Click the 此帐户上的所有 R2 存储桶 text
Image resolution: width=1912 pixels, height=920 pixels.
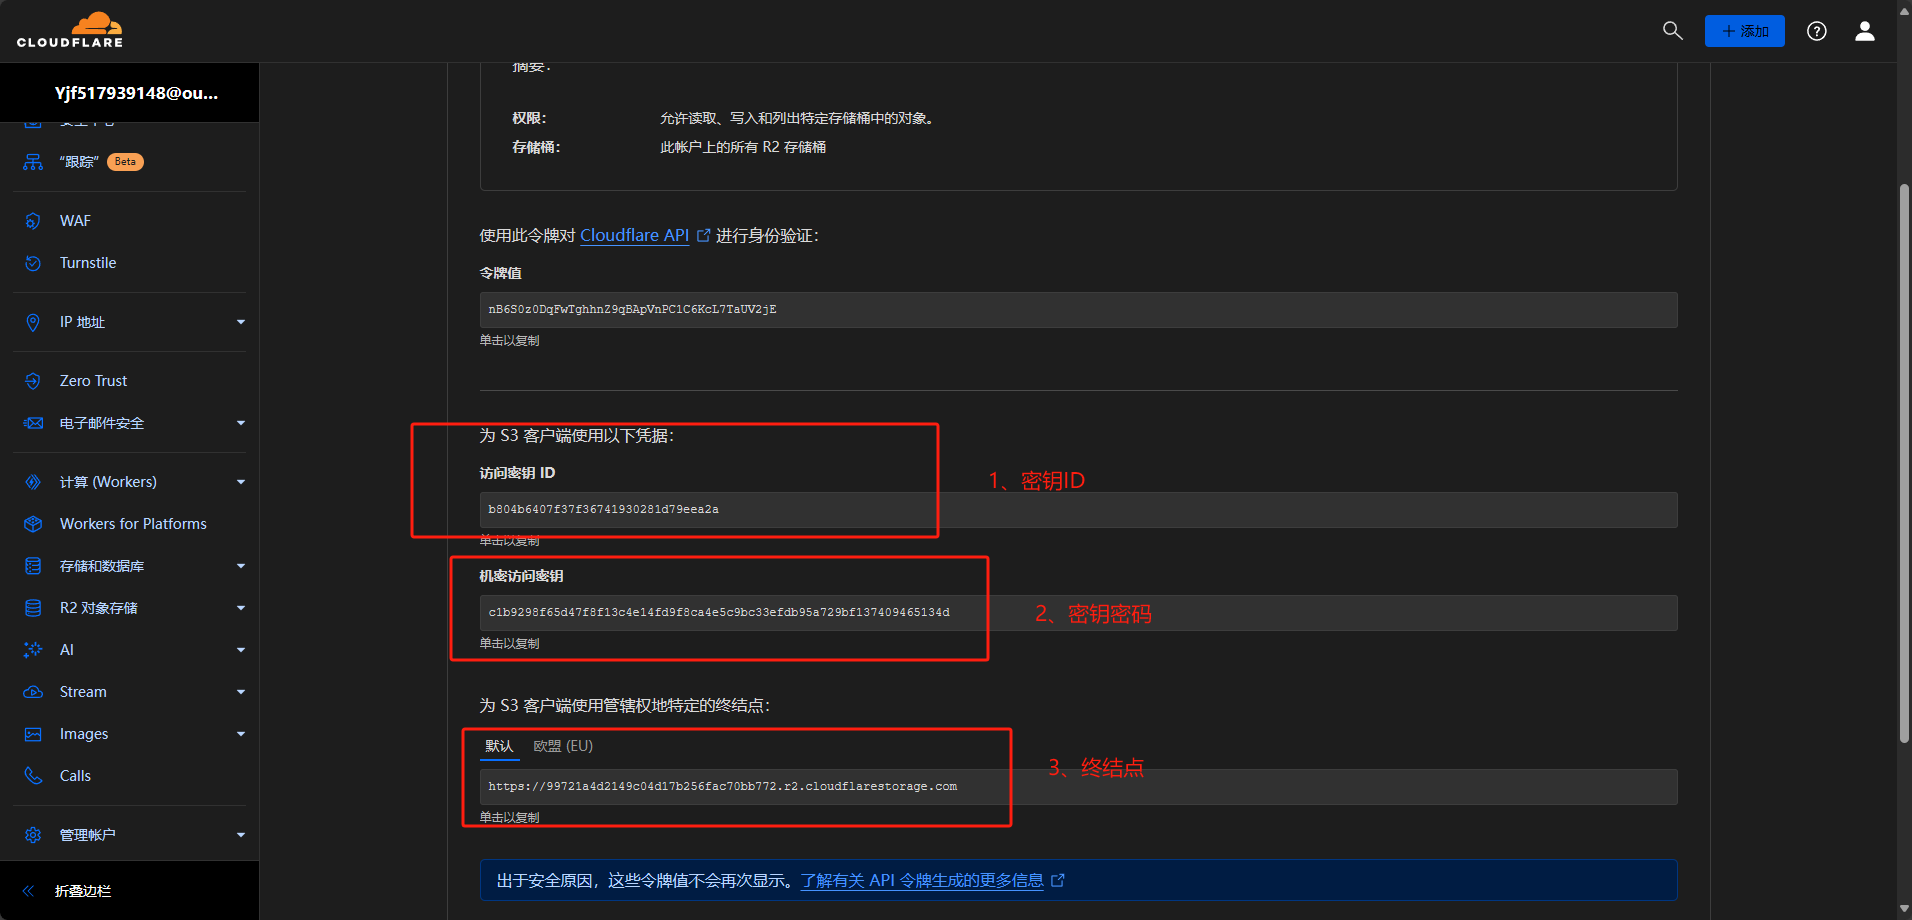tap(743, 147)
